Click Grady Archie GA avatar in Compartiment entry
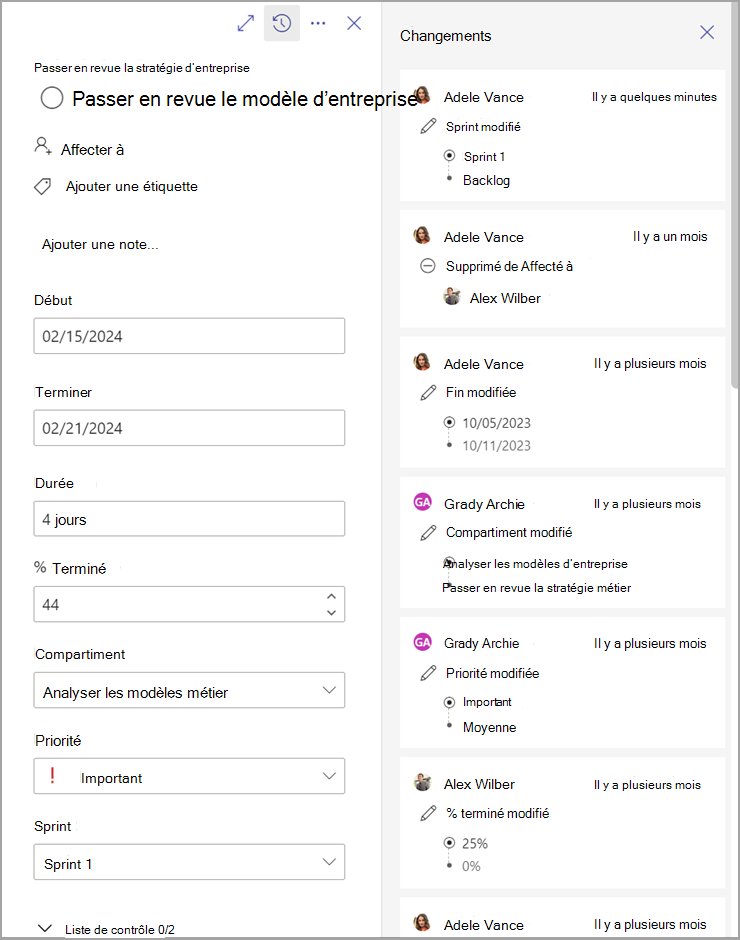740x940 pixels. (423, 502)
